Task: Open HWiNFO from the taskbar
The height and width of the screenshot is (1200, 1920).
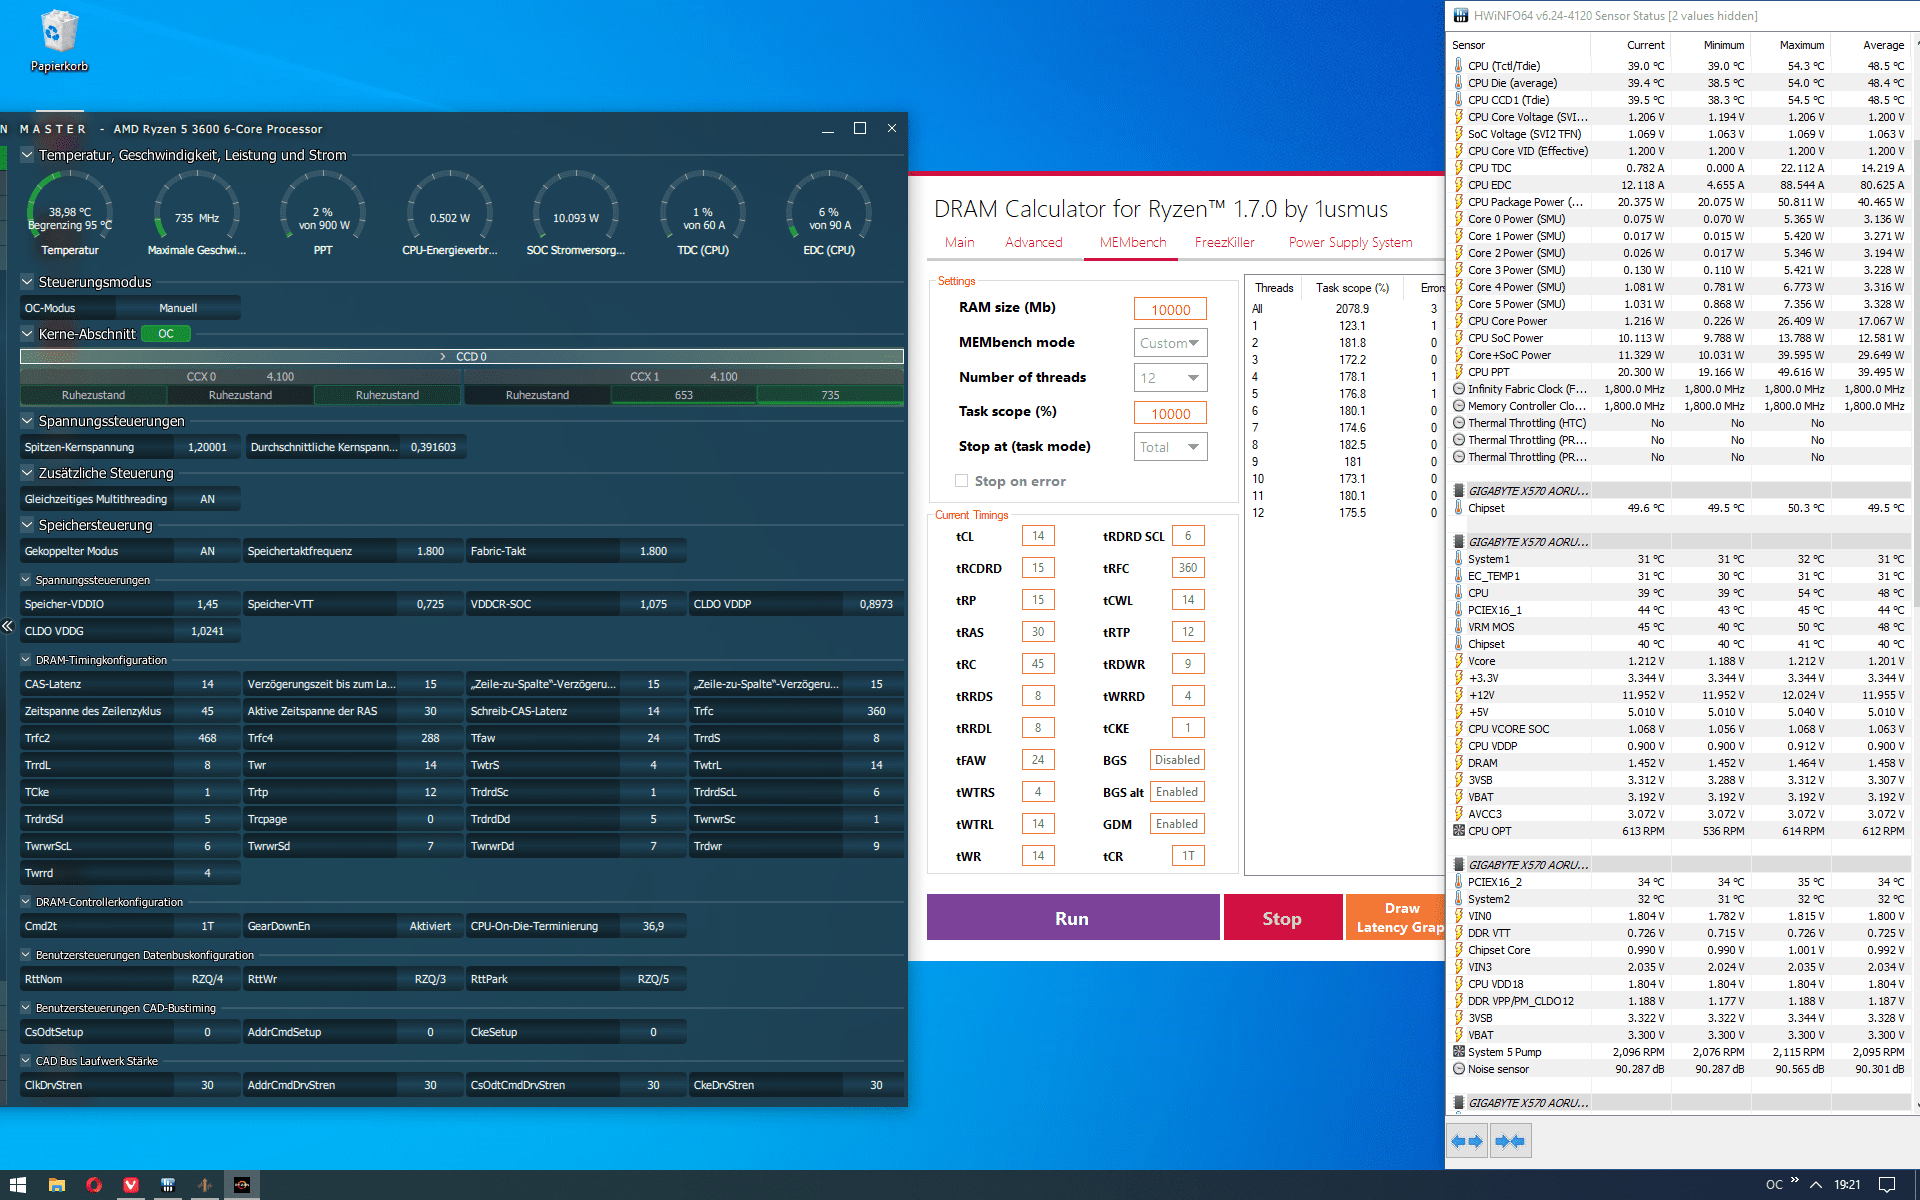Action: pyautogui.click(x=168, y=1184)
